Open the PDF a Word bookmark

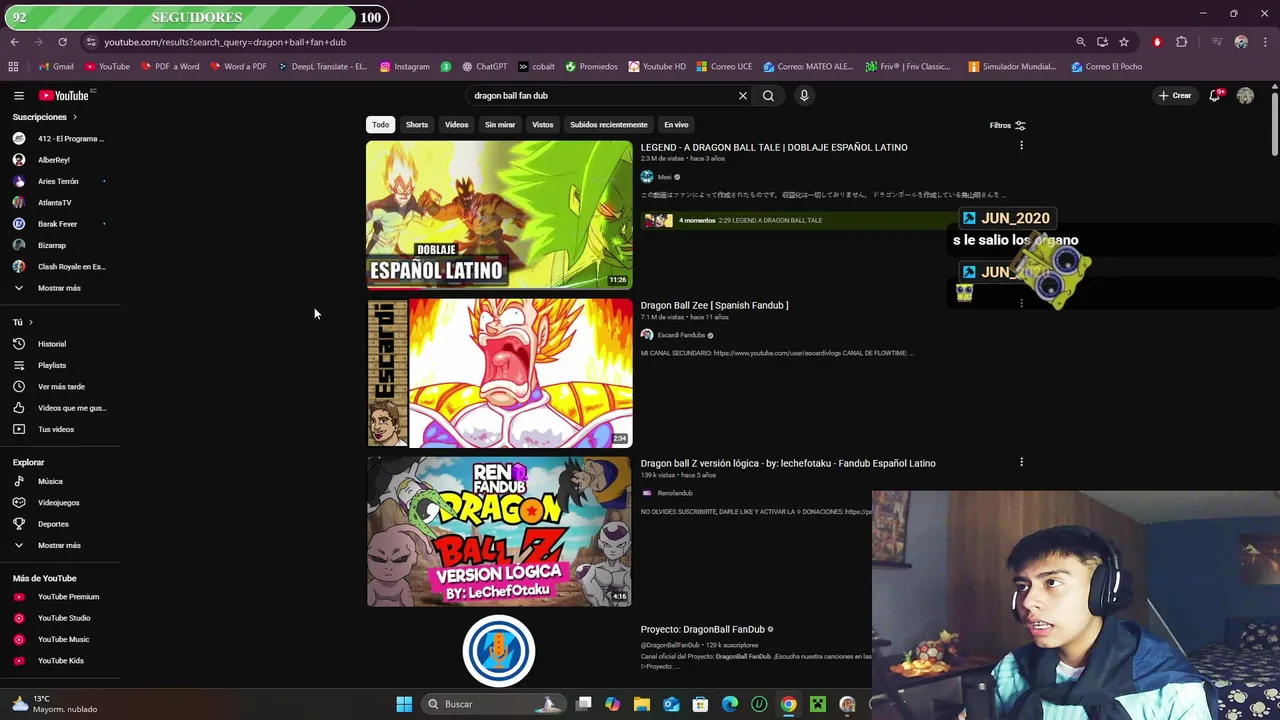click(169, 67)
